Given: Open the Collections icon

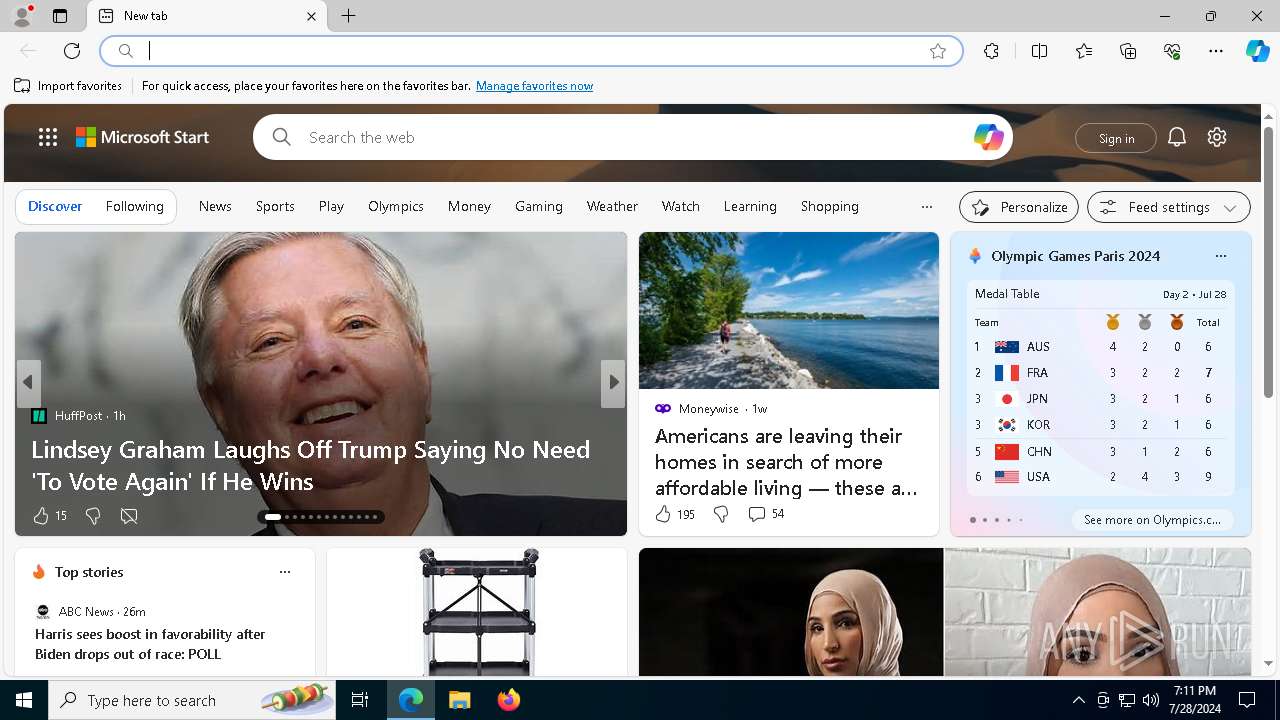Looking at the screenshot, I should tap(1128, 51).
